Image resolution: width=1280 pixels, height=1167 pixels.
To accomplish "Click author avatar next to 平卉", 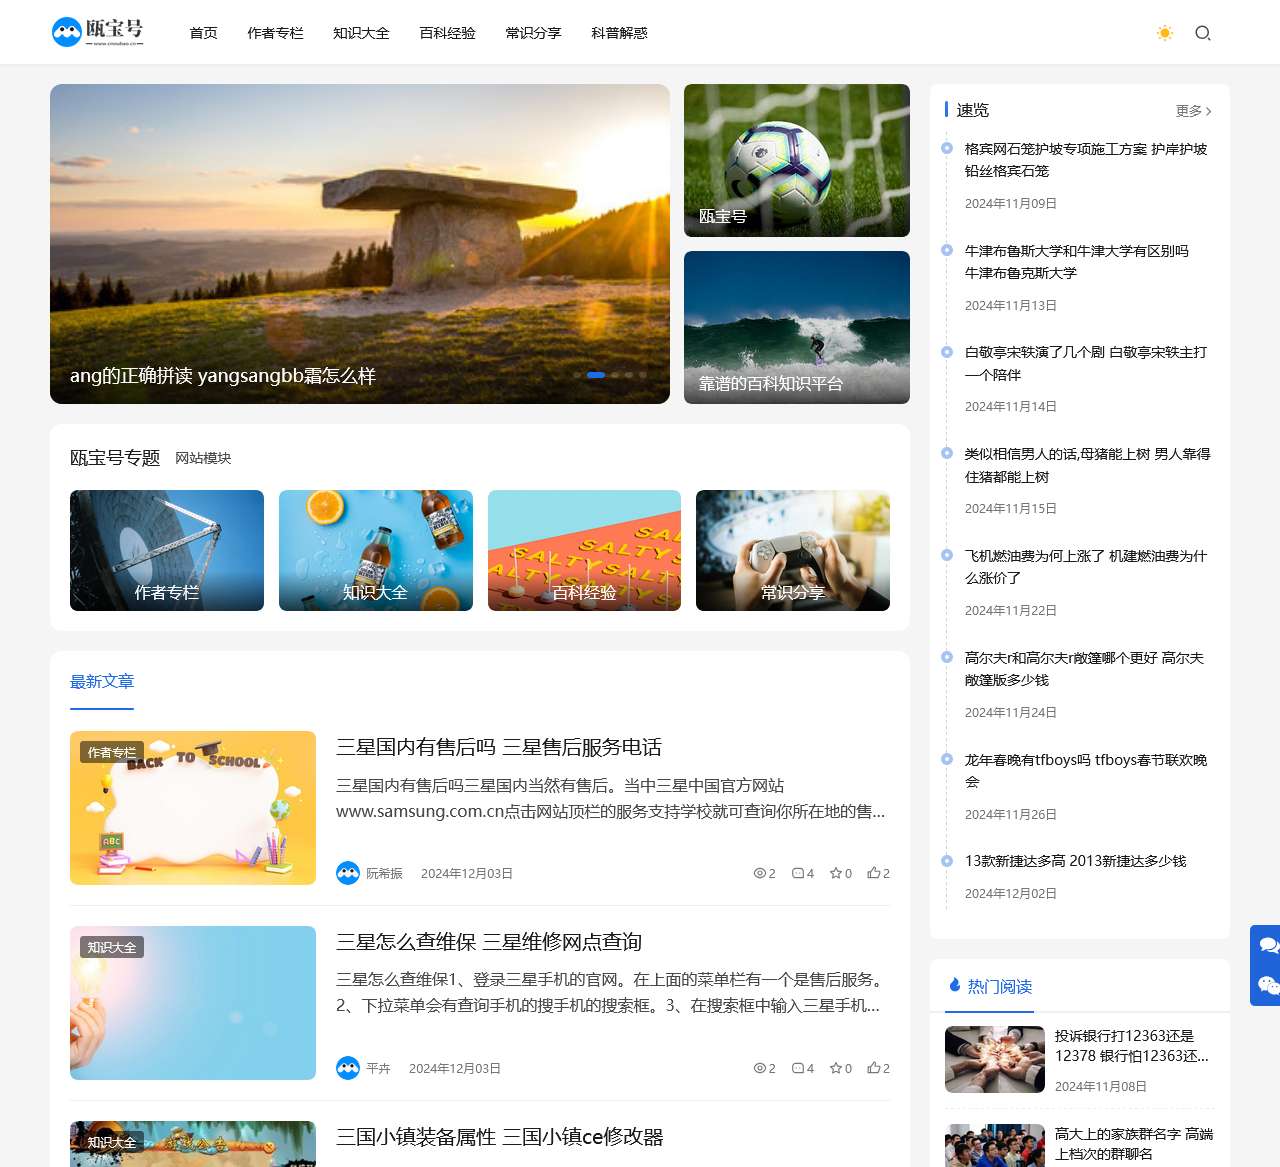I will pyautogui.click(x=348, y=1068).
